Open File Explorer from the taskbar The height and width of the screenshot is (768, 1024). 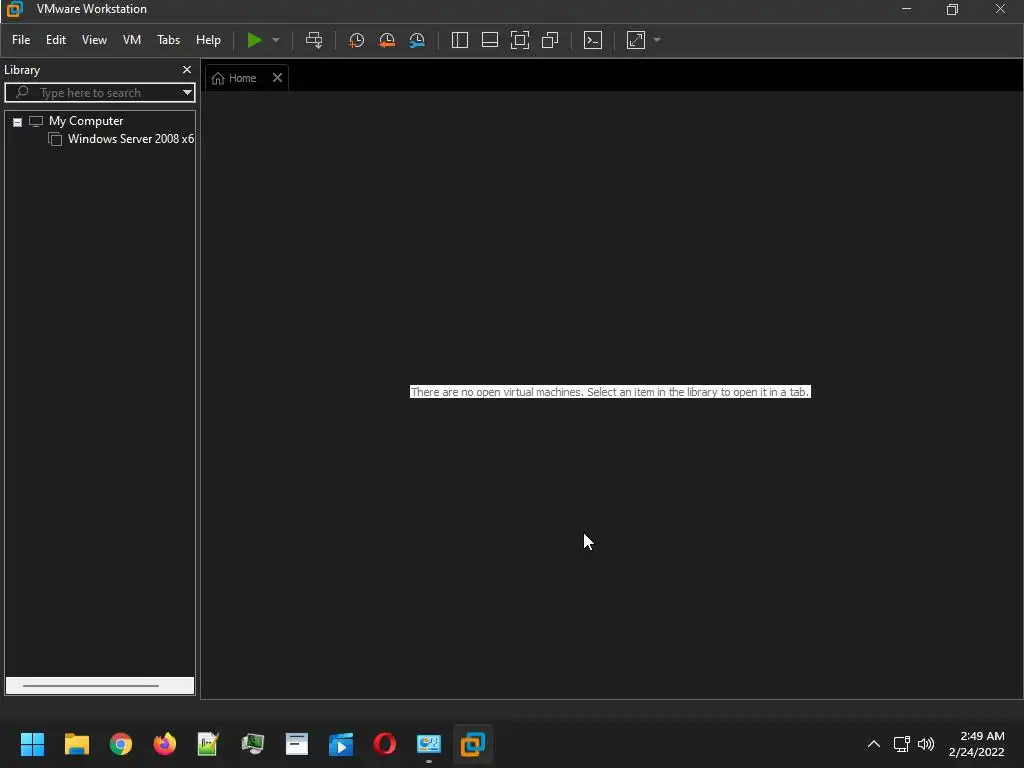click(76, 744)
